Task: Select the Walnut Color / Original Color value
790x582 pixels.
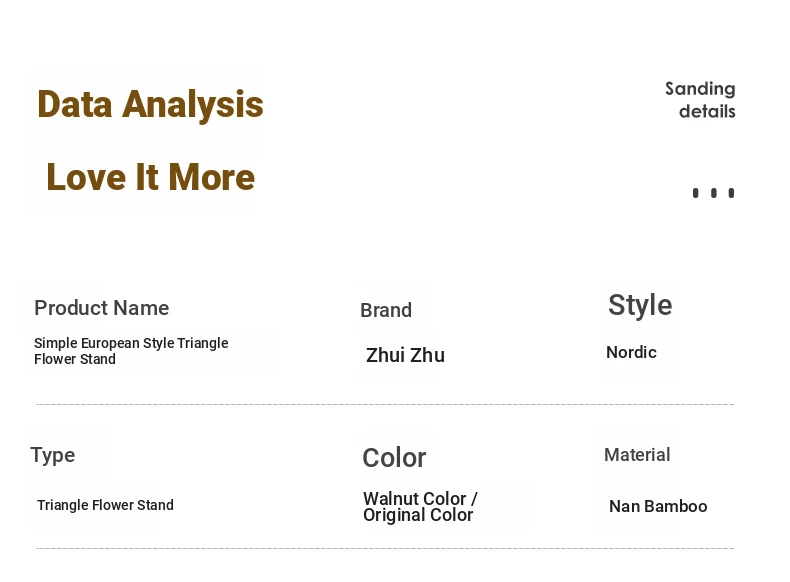Action: pos(420,507)
